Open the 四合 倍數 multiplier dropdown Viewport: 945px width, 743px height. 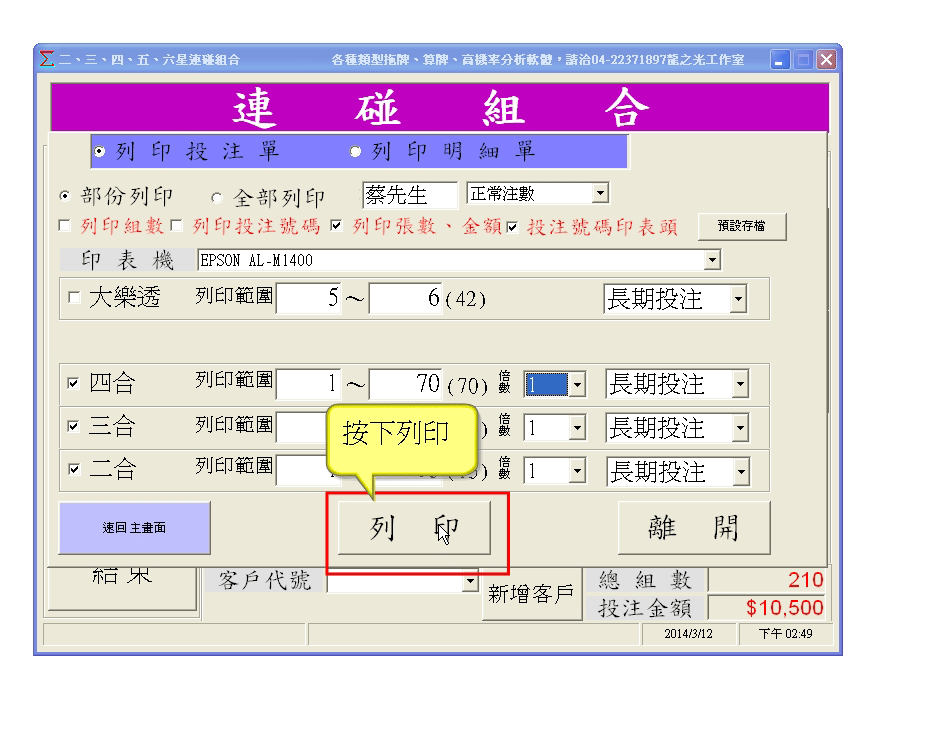coord(576,385)
